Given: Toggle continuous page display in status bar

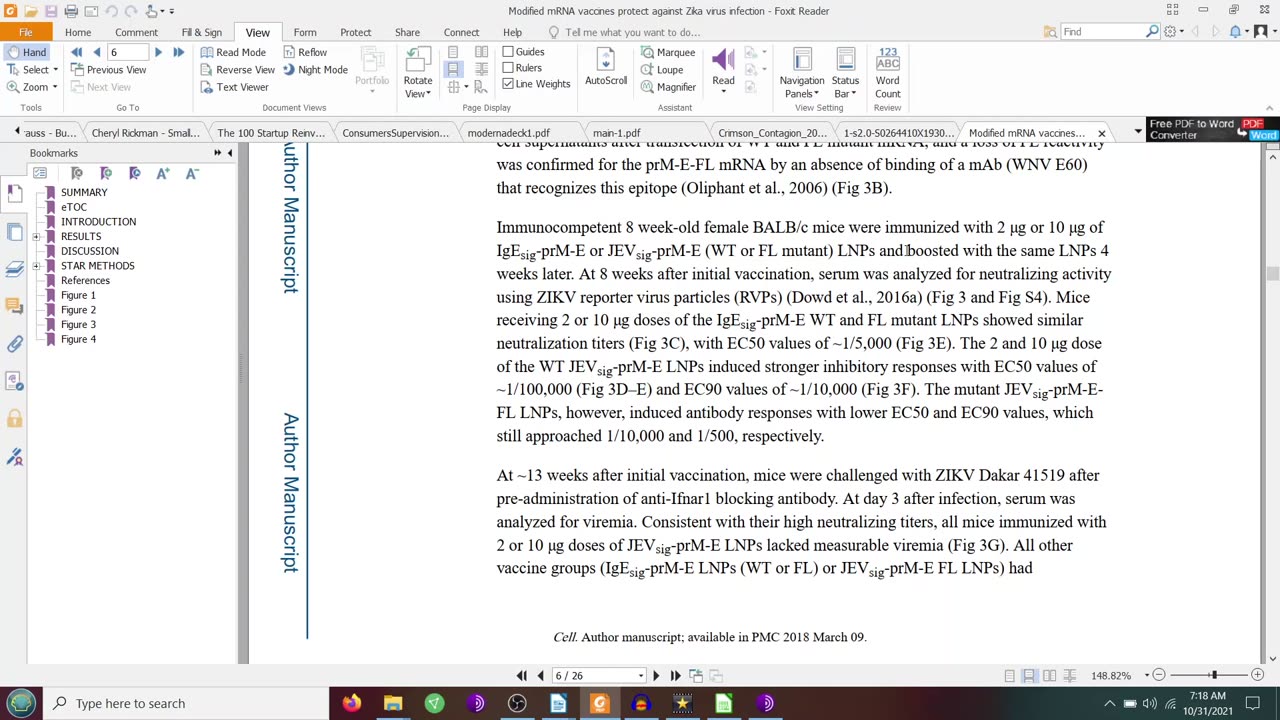Looking at the screenshot, I should click(1029, 676).
